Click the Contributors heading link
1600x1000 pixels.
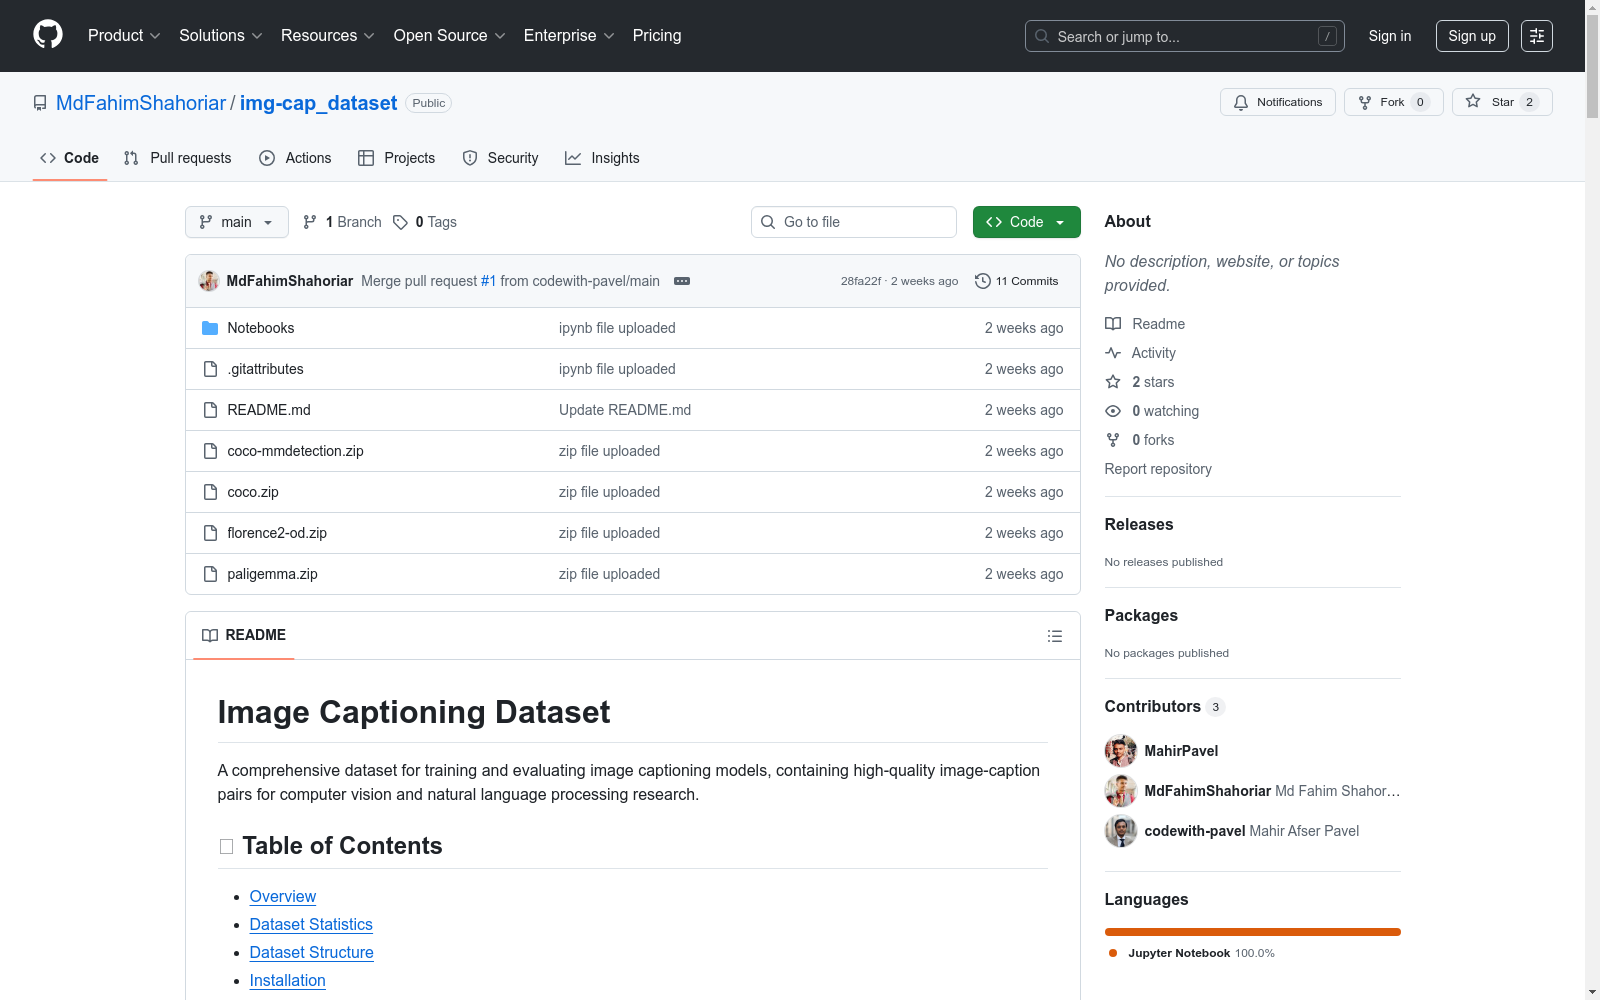tap(1153, 706)
